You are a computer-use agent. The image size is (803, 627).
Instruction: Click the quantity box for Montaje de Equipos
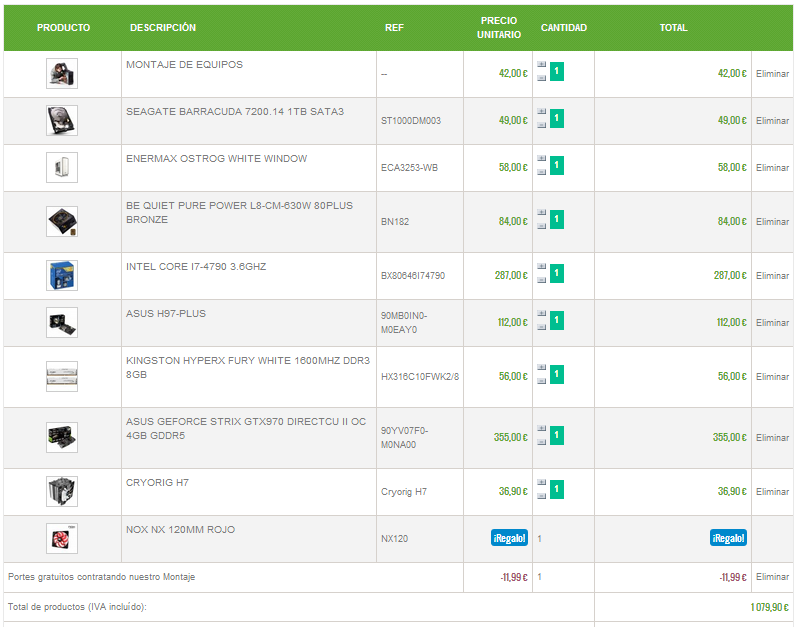pos(557,71)
